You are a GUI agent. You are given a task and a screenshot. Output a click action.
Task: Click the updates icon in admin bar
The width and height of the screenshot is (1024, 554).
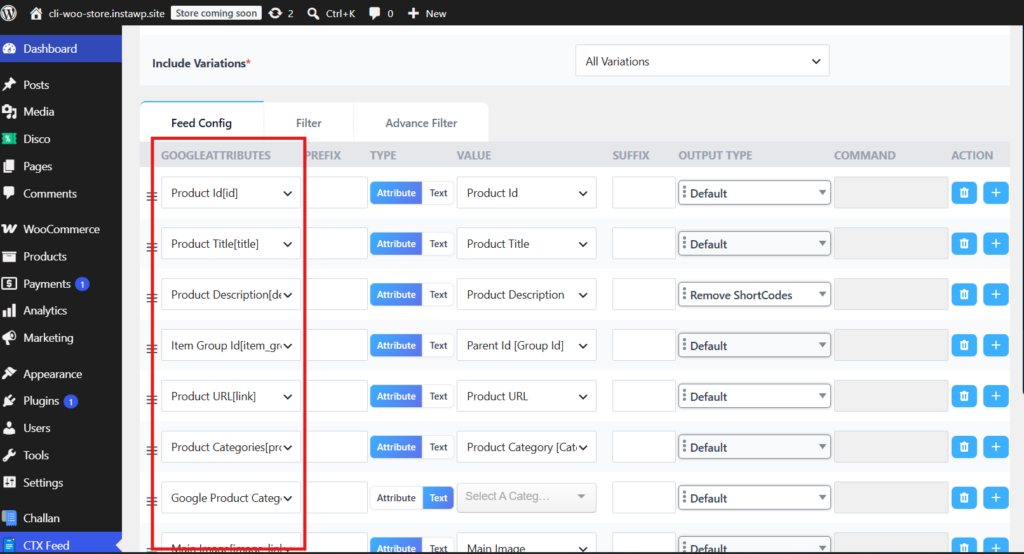pyautogui.click(x=281, y=13)
